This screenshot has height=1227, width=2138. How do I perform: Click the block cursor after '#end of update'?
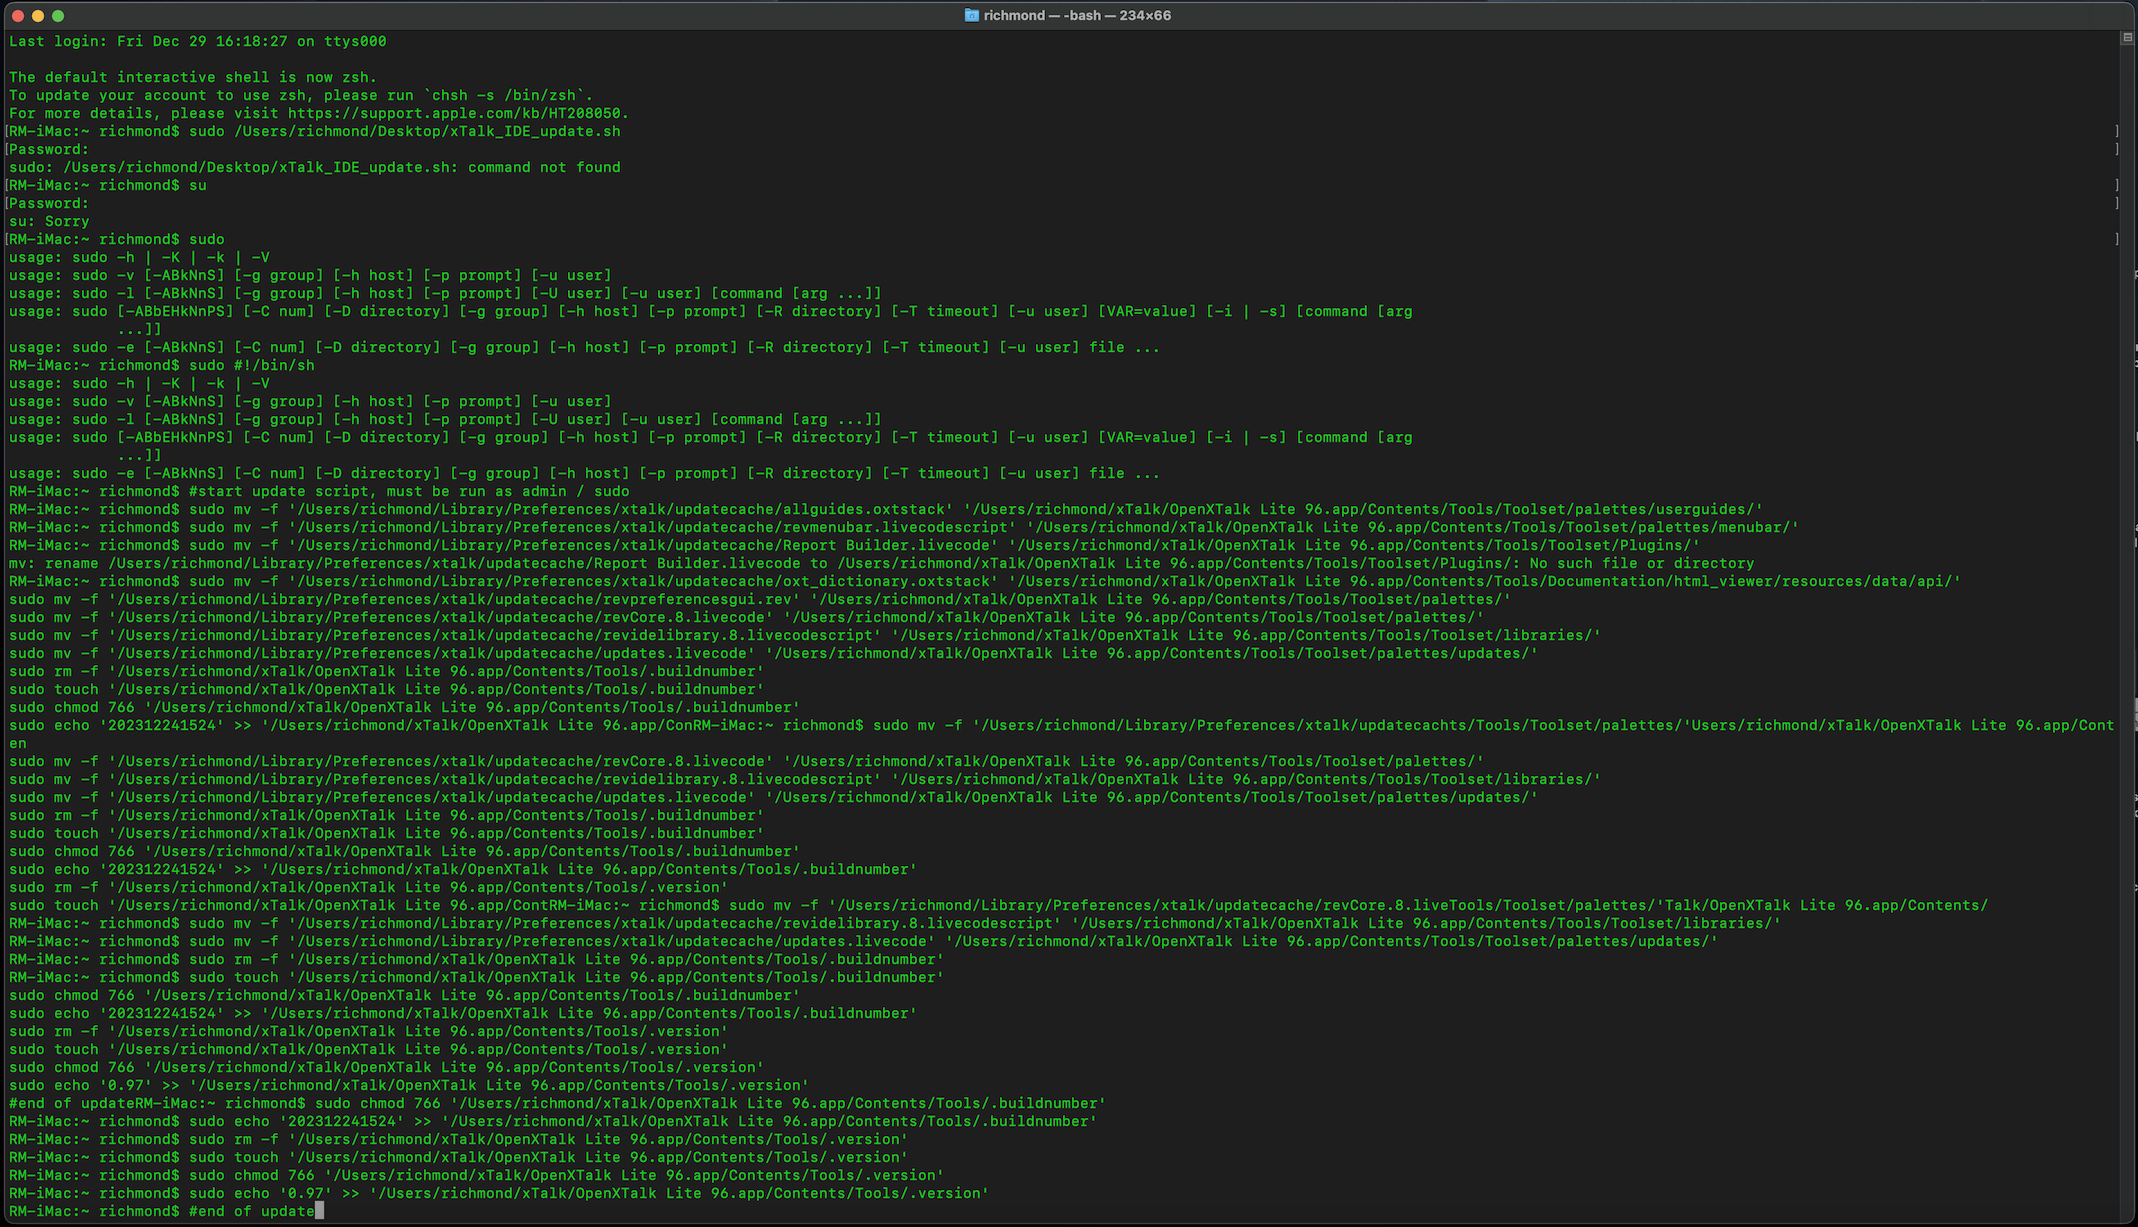(x=320, y=1211)
